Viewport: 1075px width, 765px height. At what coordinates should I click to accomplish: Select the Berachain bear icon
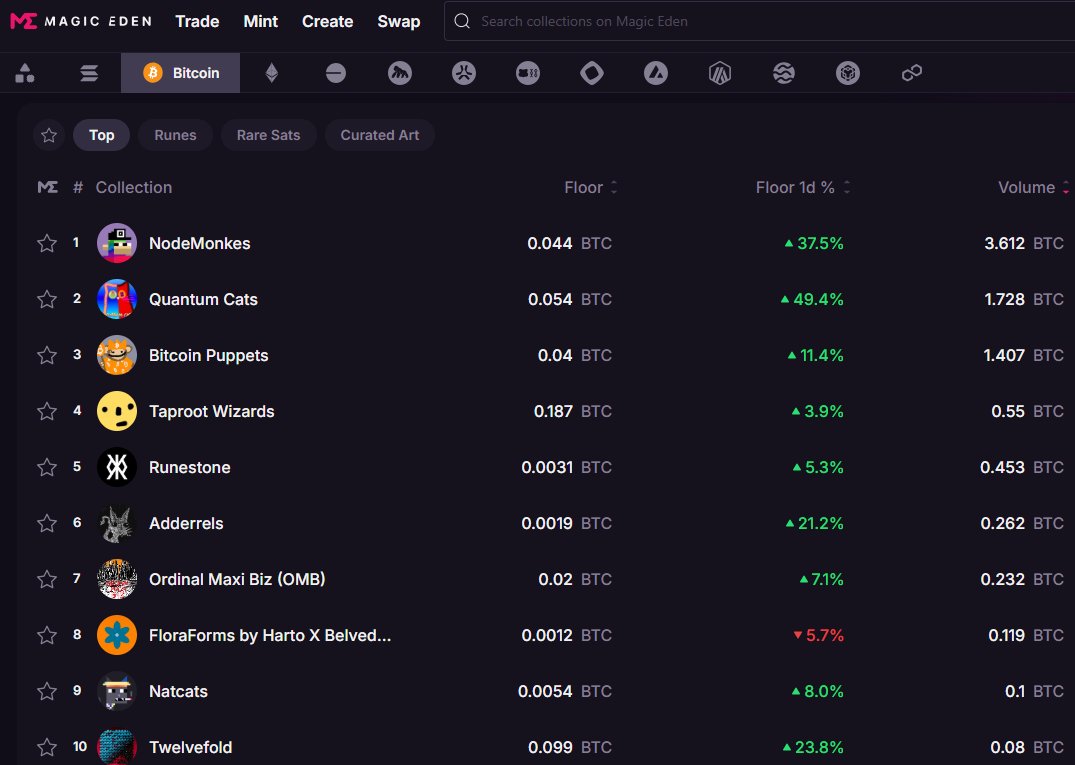[x=400, y=73]
